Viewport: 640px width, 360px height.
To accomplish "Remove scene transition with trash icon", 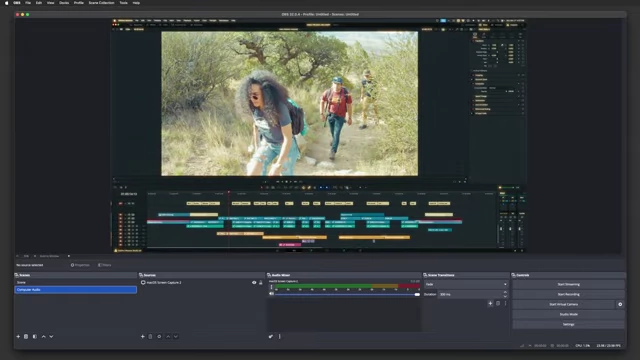I will pyautogui.click(x=498, y=303).
